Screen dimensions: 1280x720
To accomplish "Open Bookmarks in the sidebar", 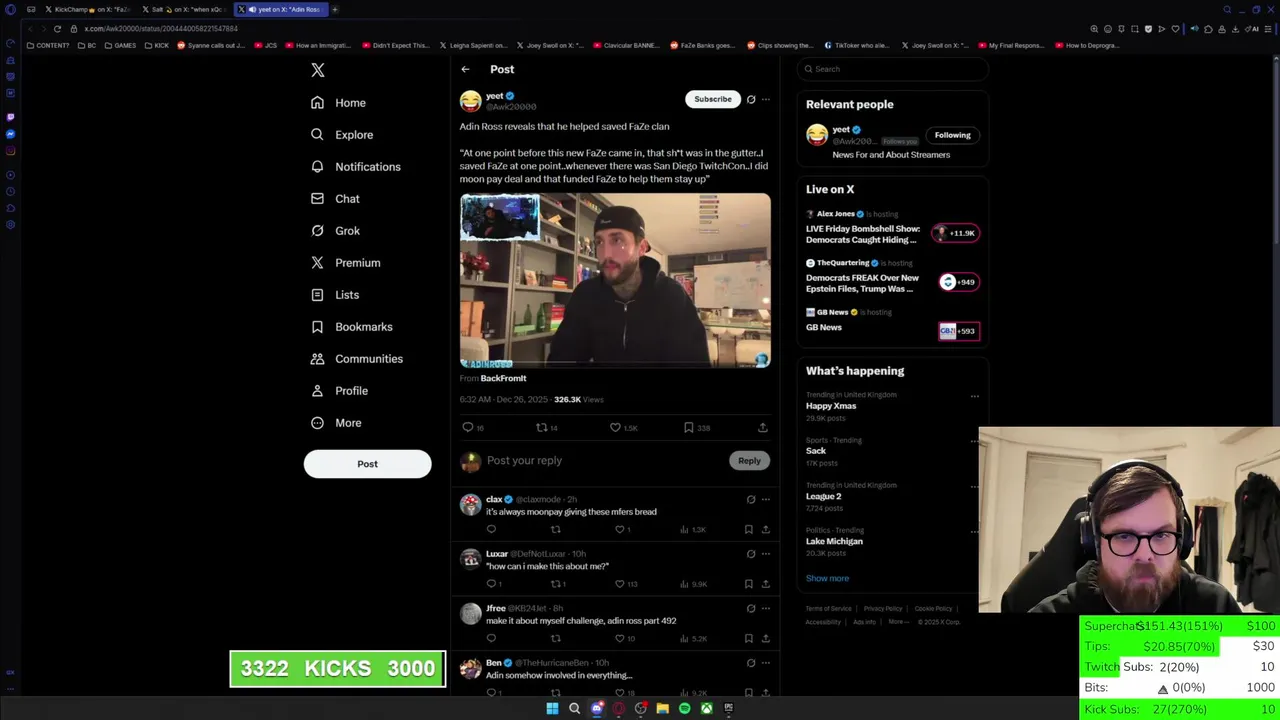I will [x=351, y=327].
